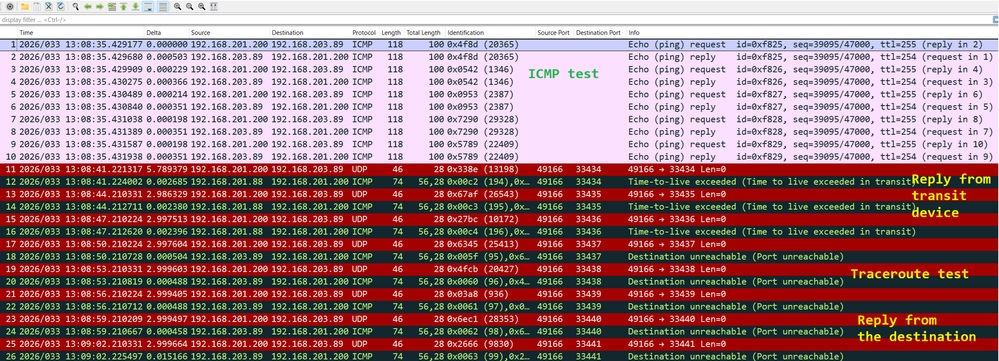Select packet 17 UDP 49166 → 33437
The height and width of the screenshot is (361, 999).
pos(500,244)
